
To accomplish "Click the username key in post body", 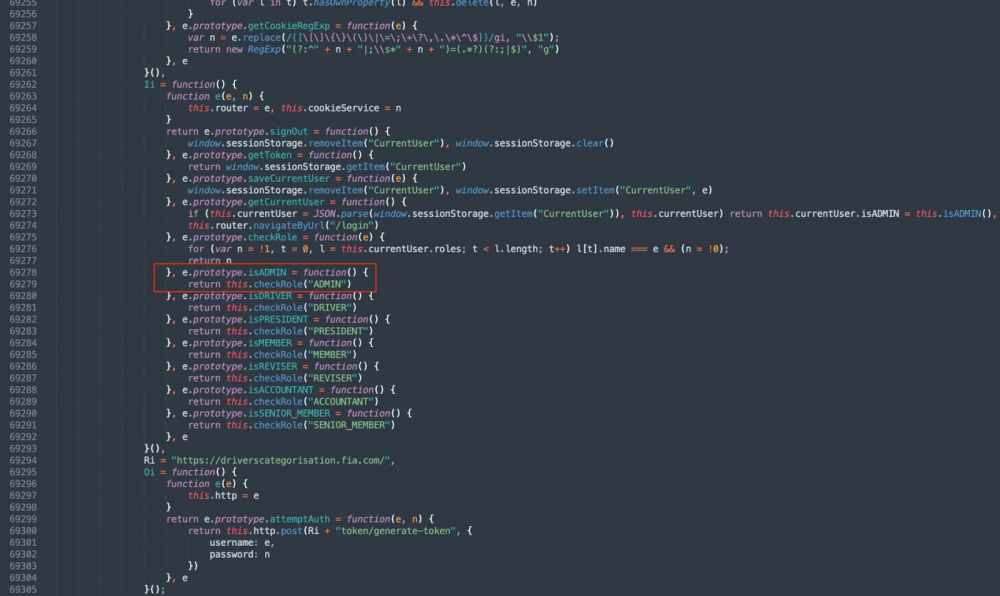I will [x=231, y=542].
